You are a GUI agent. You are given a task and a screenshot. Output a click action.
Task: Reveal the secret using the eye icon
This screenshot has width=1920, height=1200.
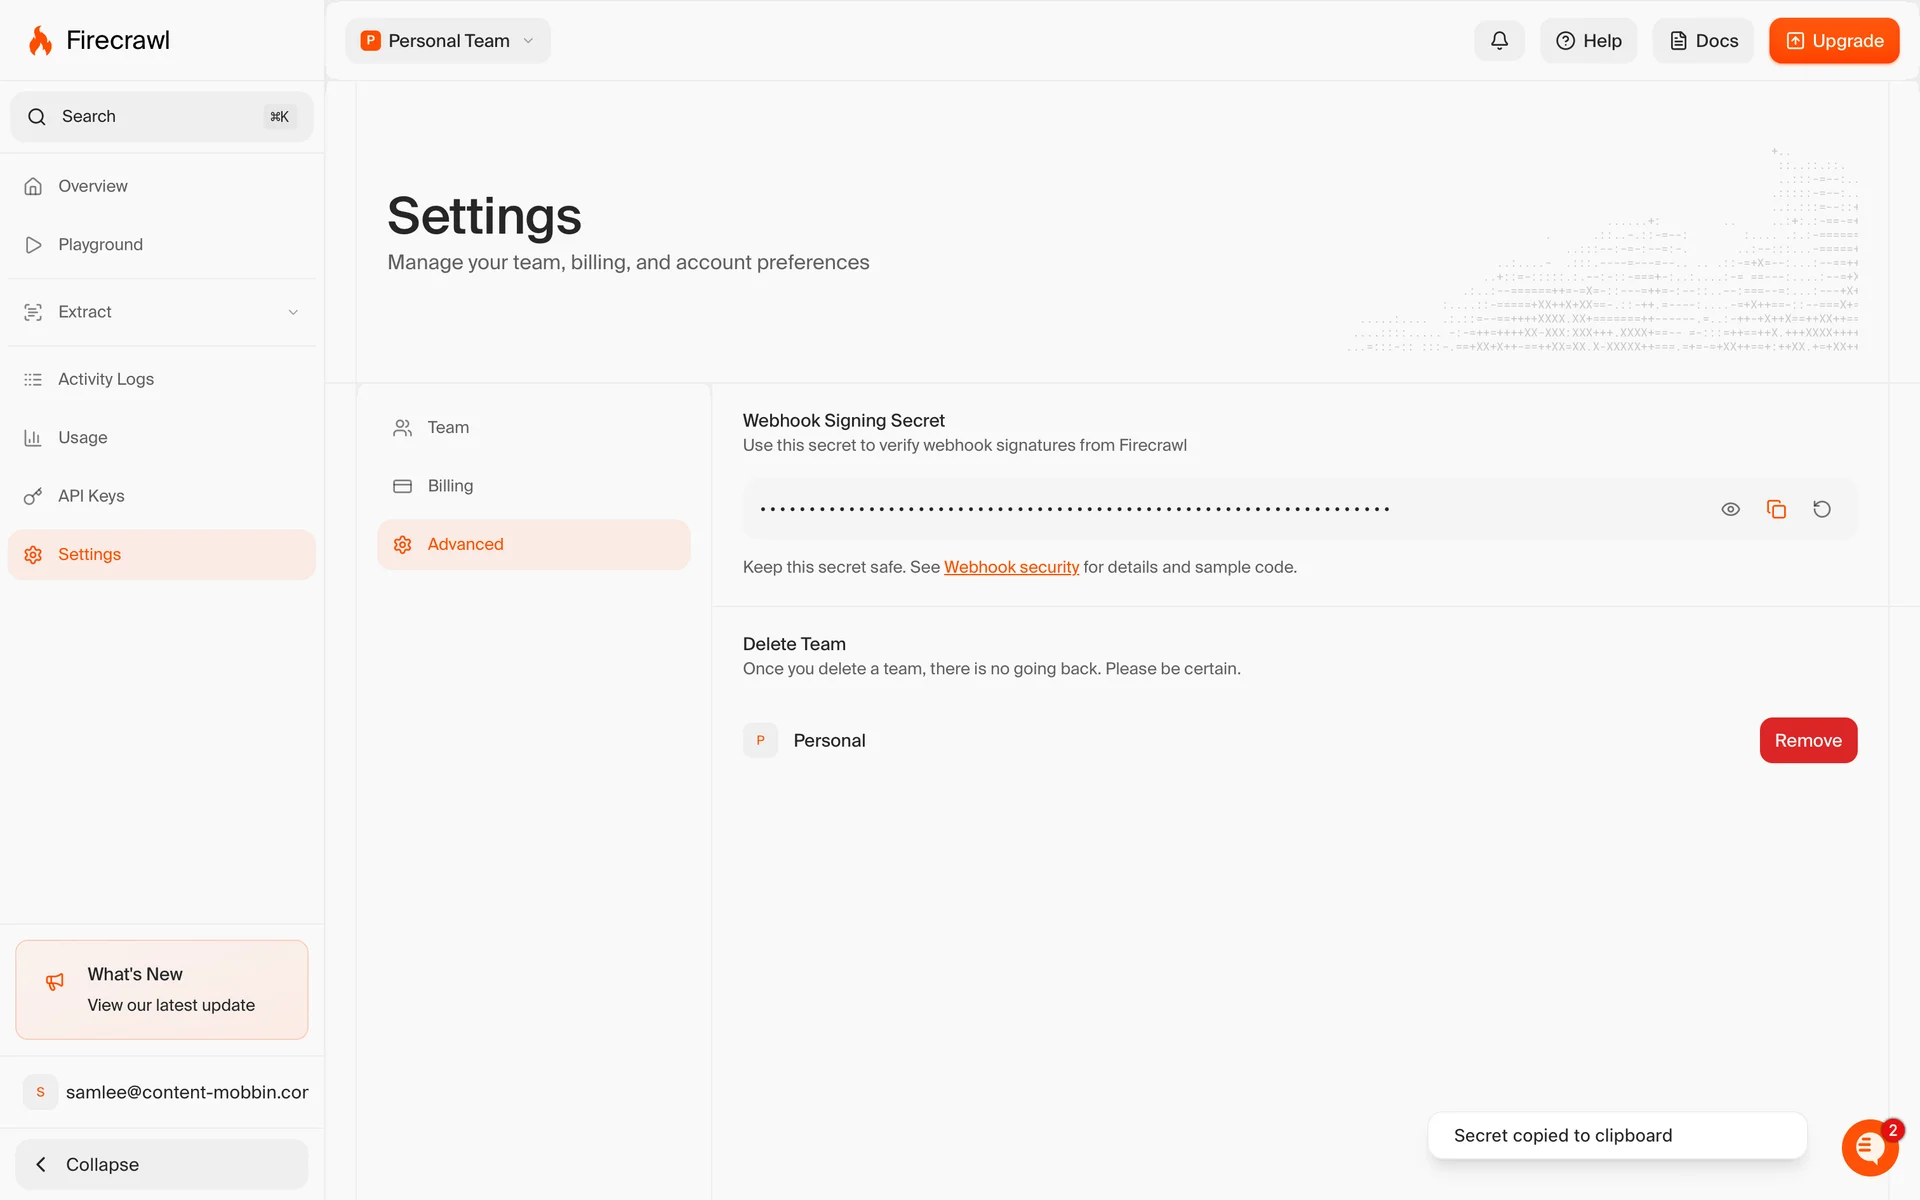1730,509
